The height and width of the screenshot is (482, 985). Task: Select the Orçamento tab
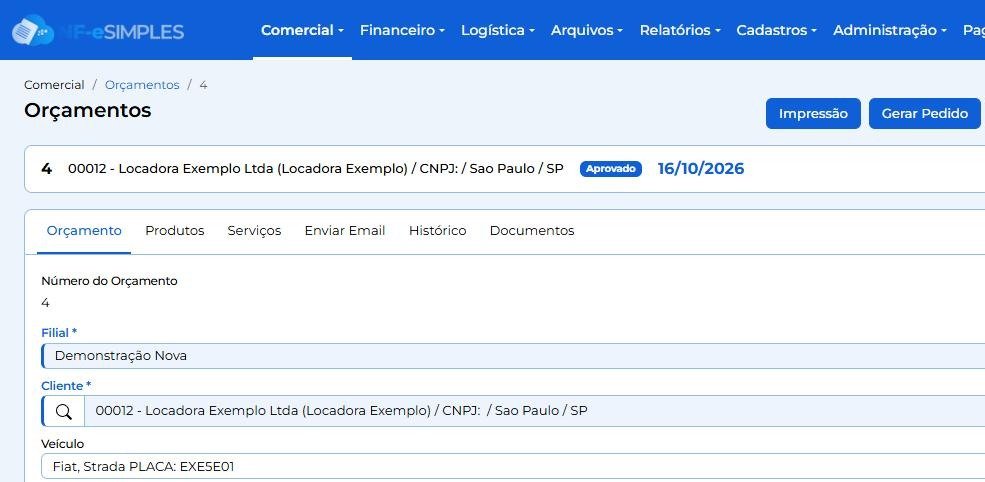[x=84, y=231]
